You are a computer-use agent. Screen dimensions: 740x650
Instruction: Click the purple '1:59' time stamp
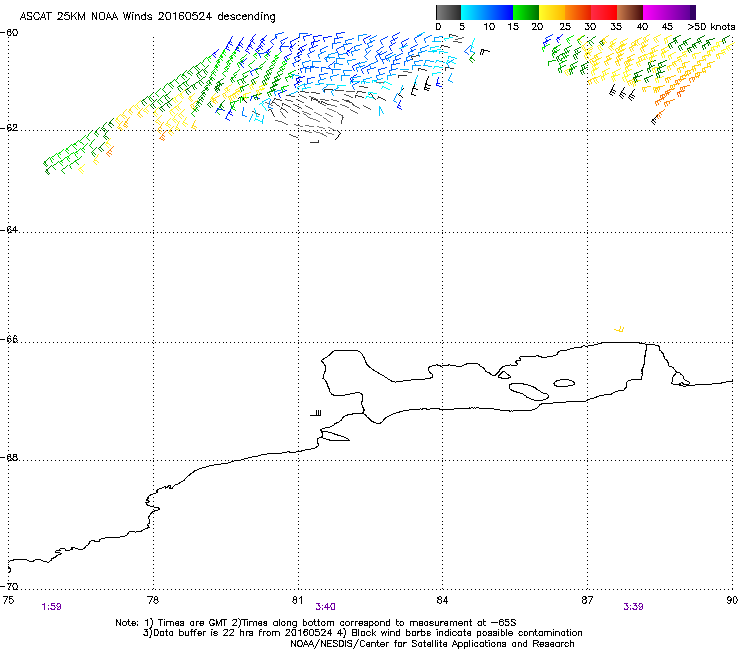(51, 607)
